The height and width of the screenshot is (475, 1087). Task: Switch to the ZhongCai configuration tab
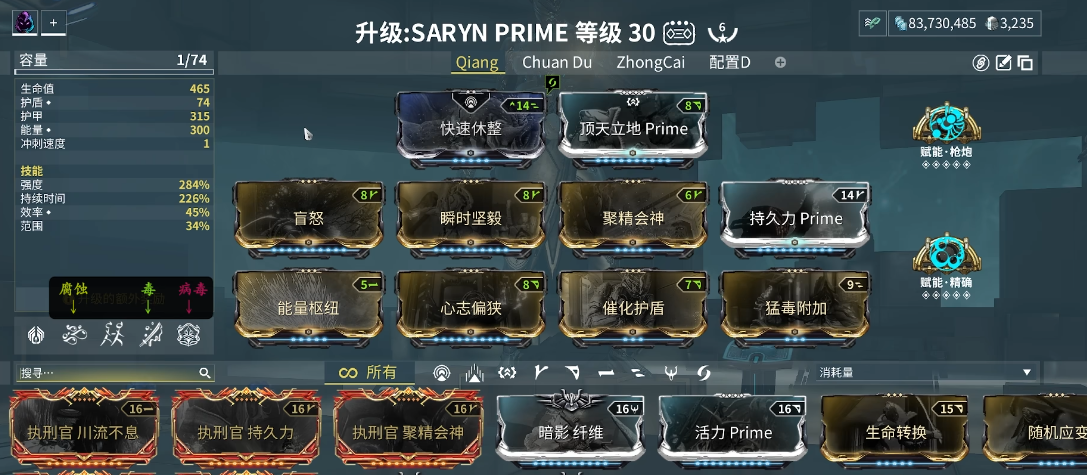click(x=650, y=62)
